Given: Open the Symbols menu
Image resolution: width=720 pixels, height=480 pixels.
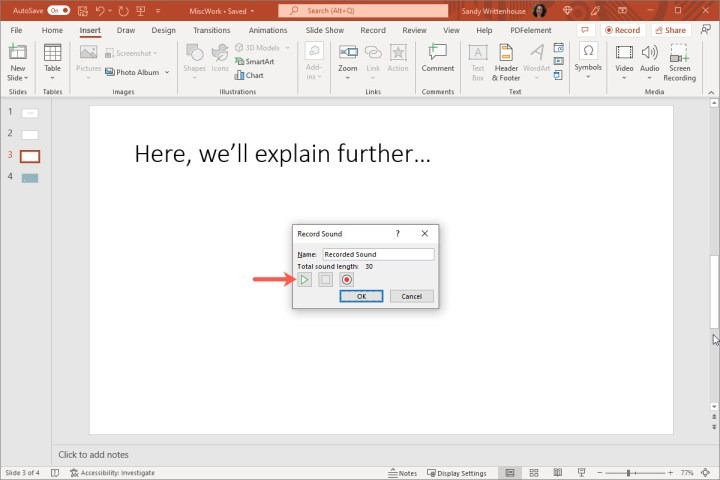Looking at the screenshot, I should click(588, 61).
